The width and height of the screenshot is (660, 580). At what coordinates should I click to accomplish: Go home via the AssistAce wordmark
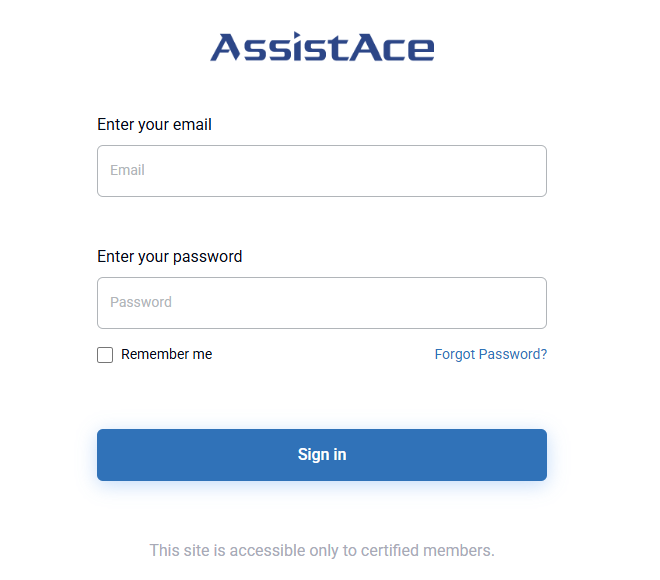[x=322, y=47]
